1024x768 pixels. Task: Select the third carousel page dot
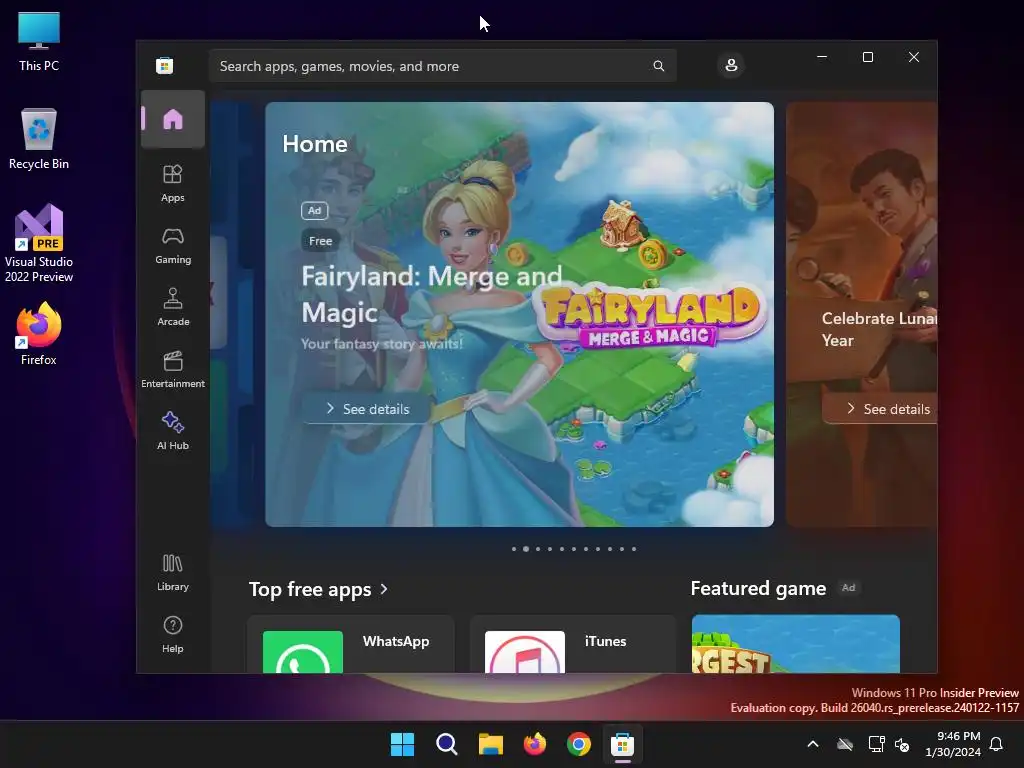(538, 549)
